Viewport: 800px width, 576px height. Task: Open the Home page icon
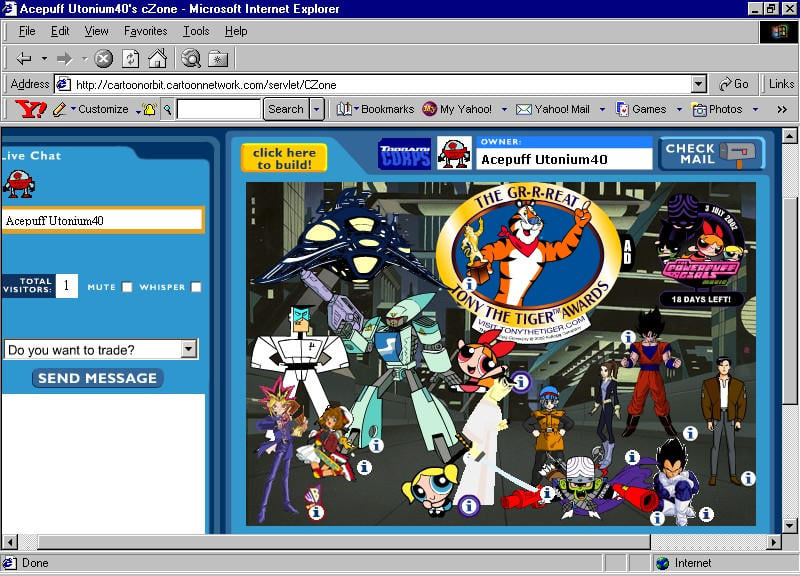tap(158, 58)
